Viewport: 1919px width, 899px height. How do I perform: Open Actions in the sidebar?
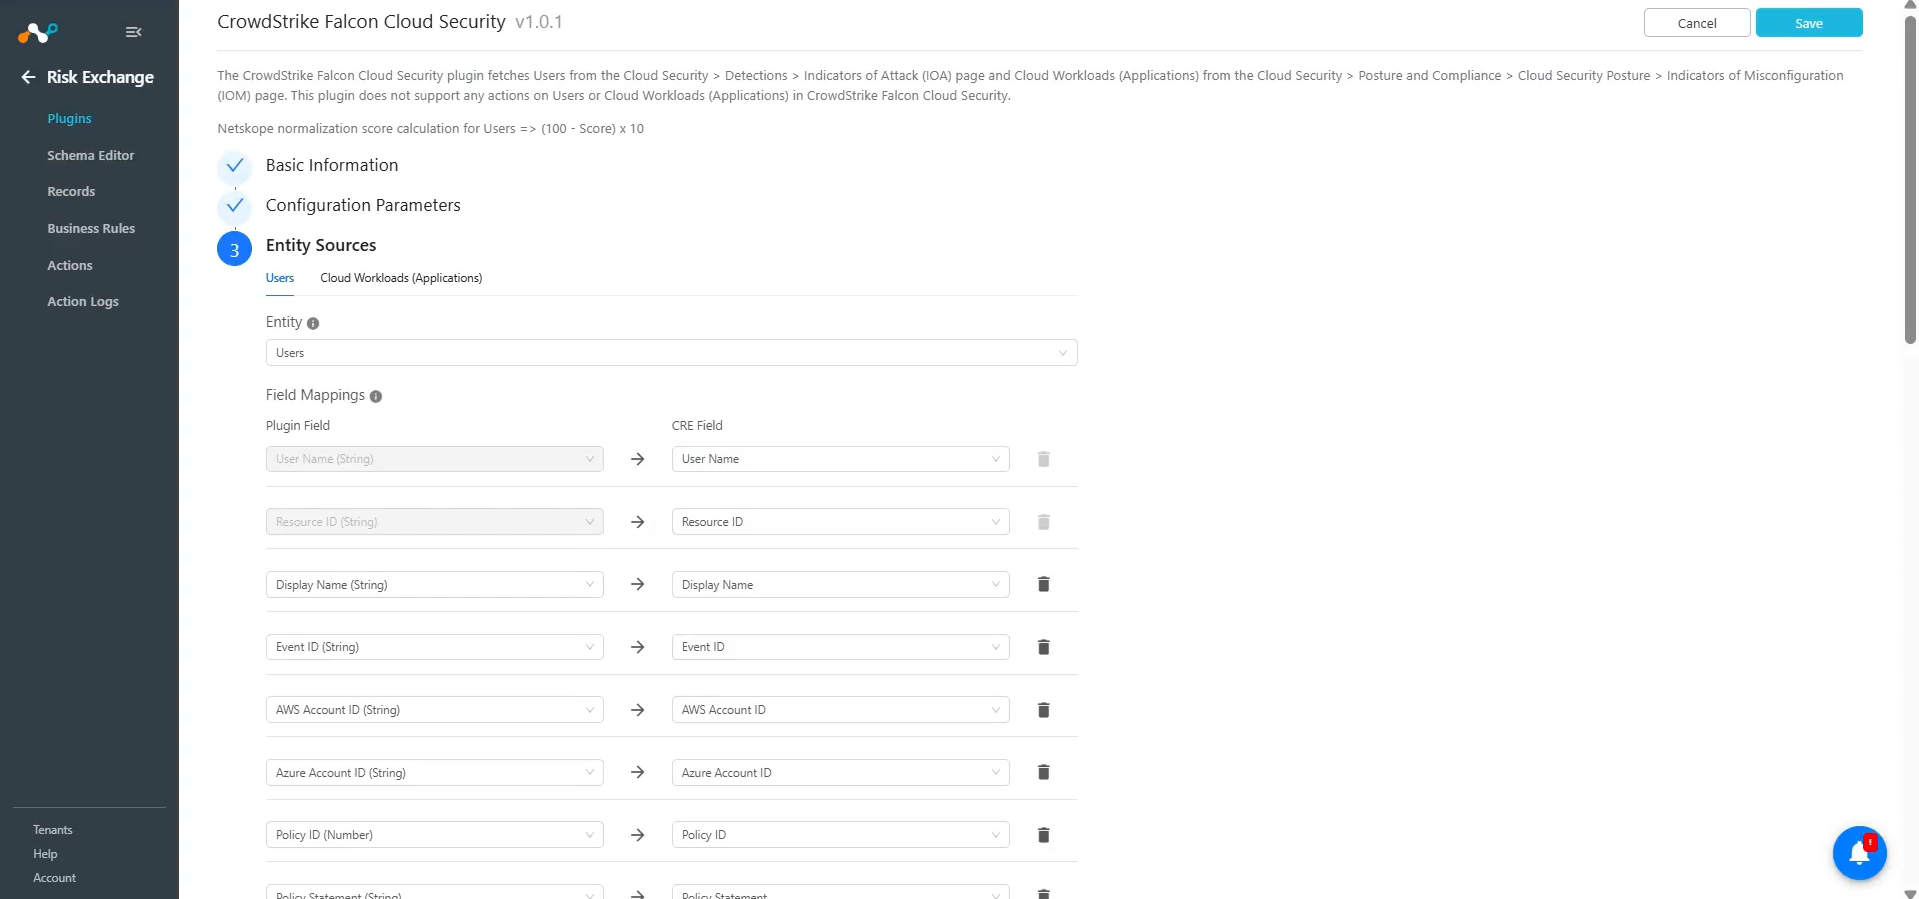click(x=70, y=265)
